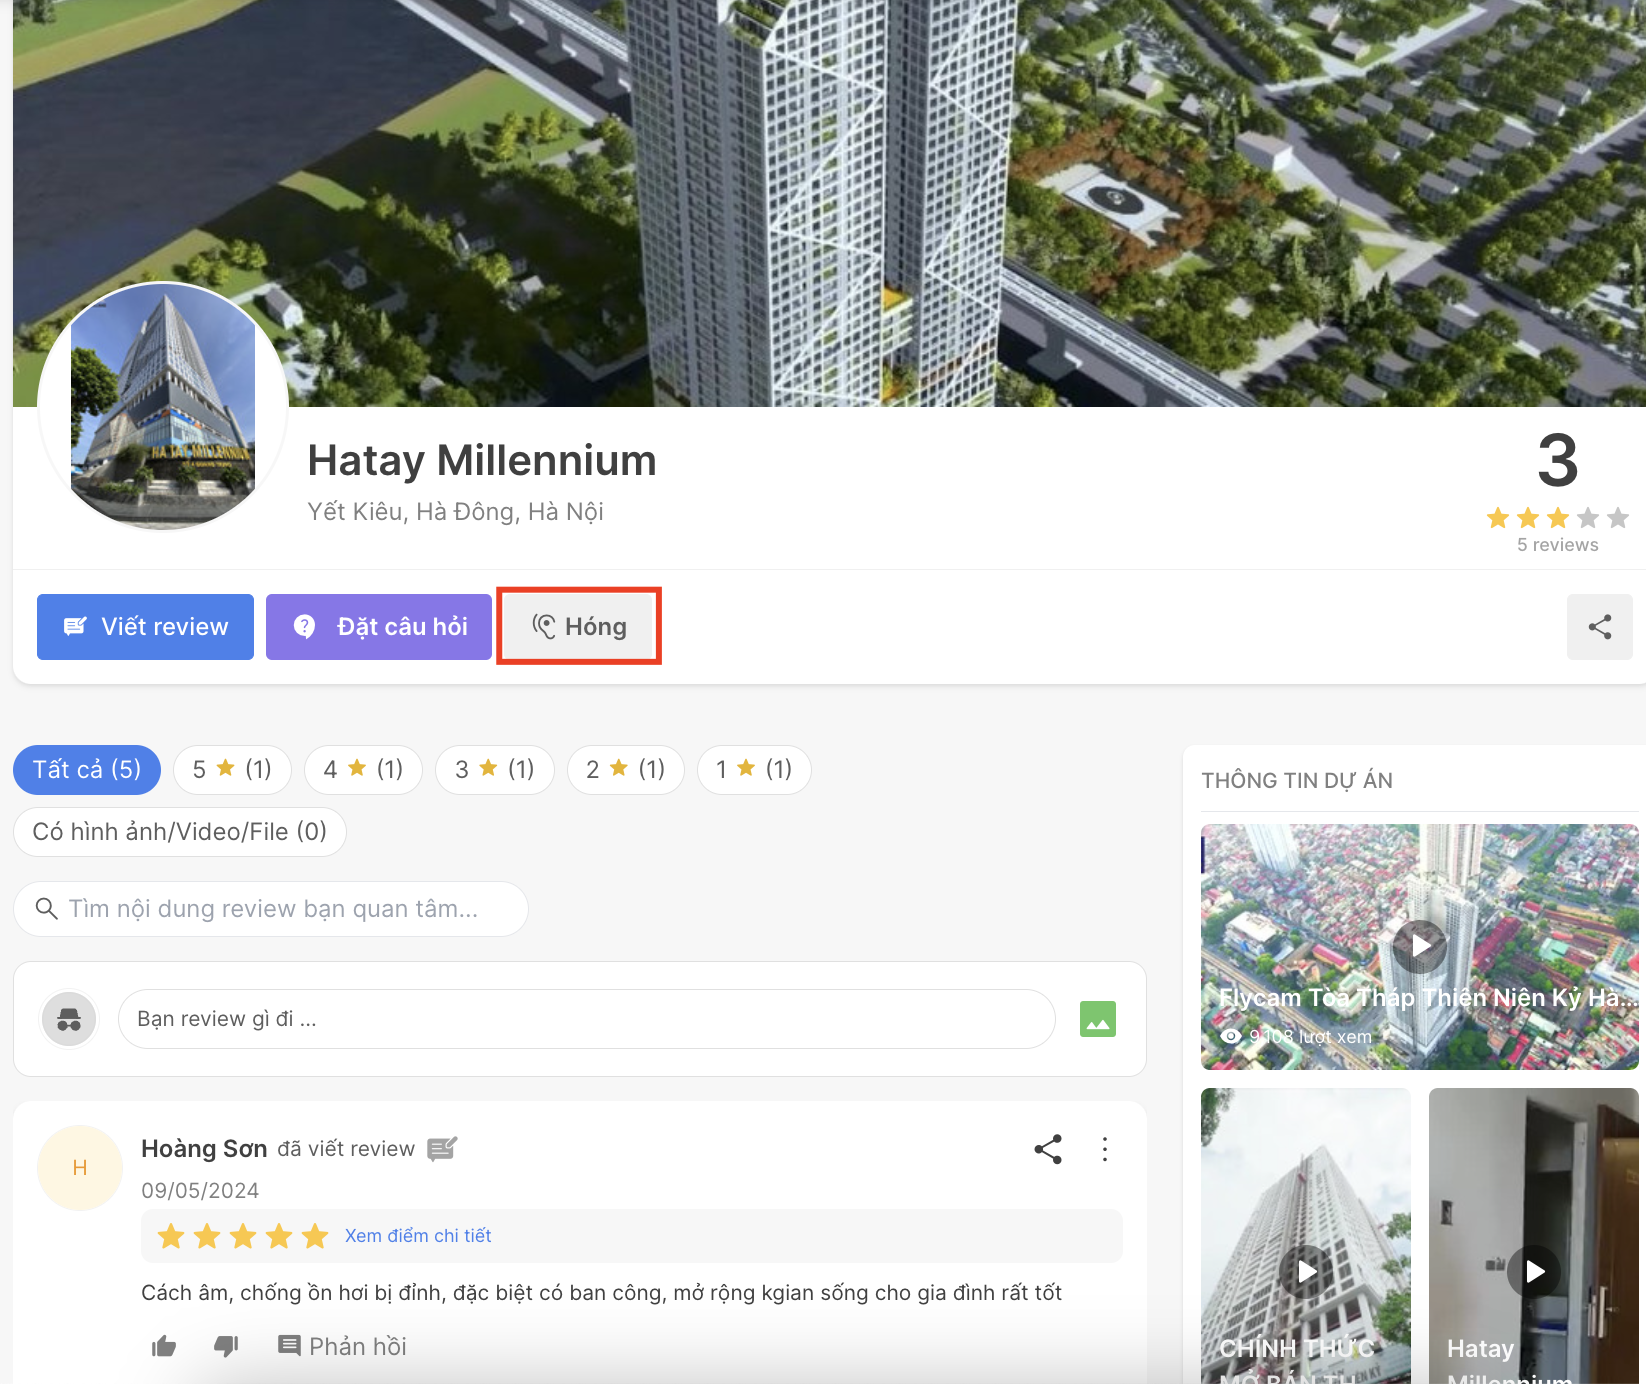Click the anonymous user avatar icon
The height and width of the screenshot is (1384, 1646).
[69, 1019]
